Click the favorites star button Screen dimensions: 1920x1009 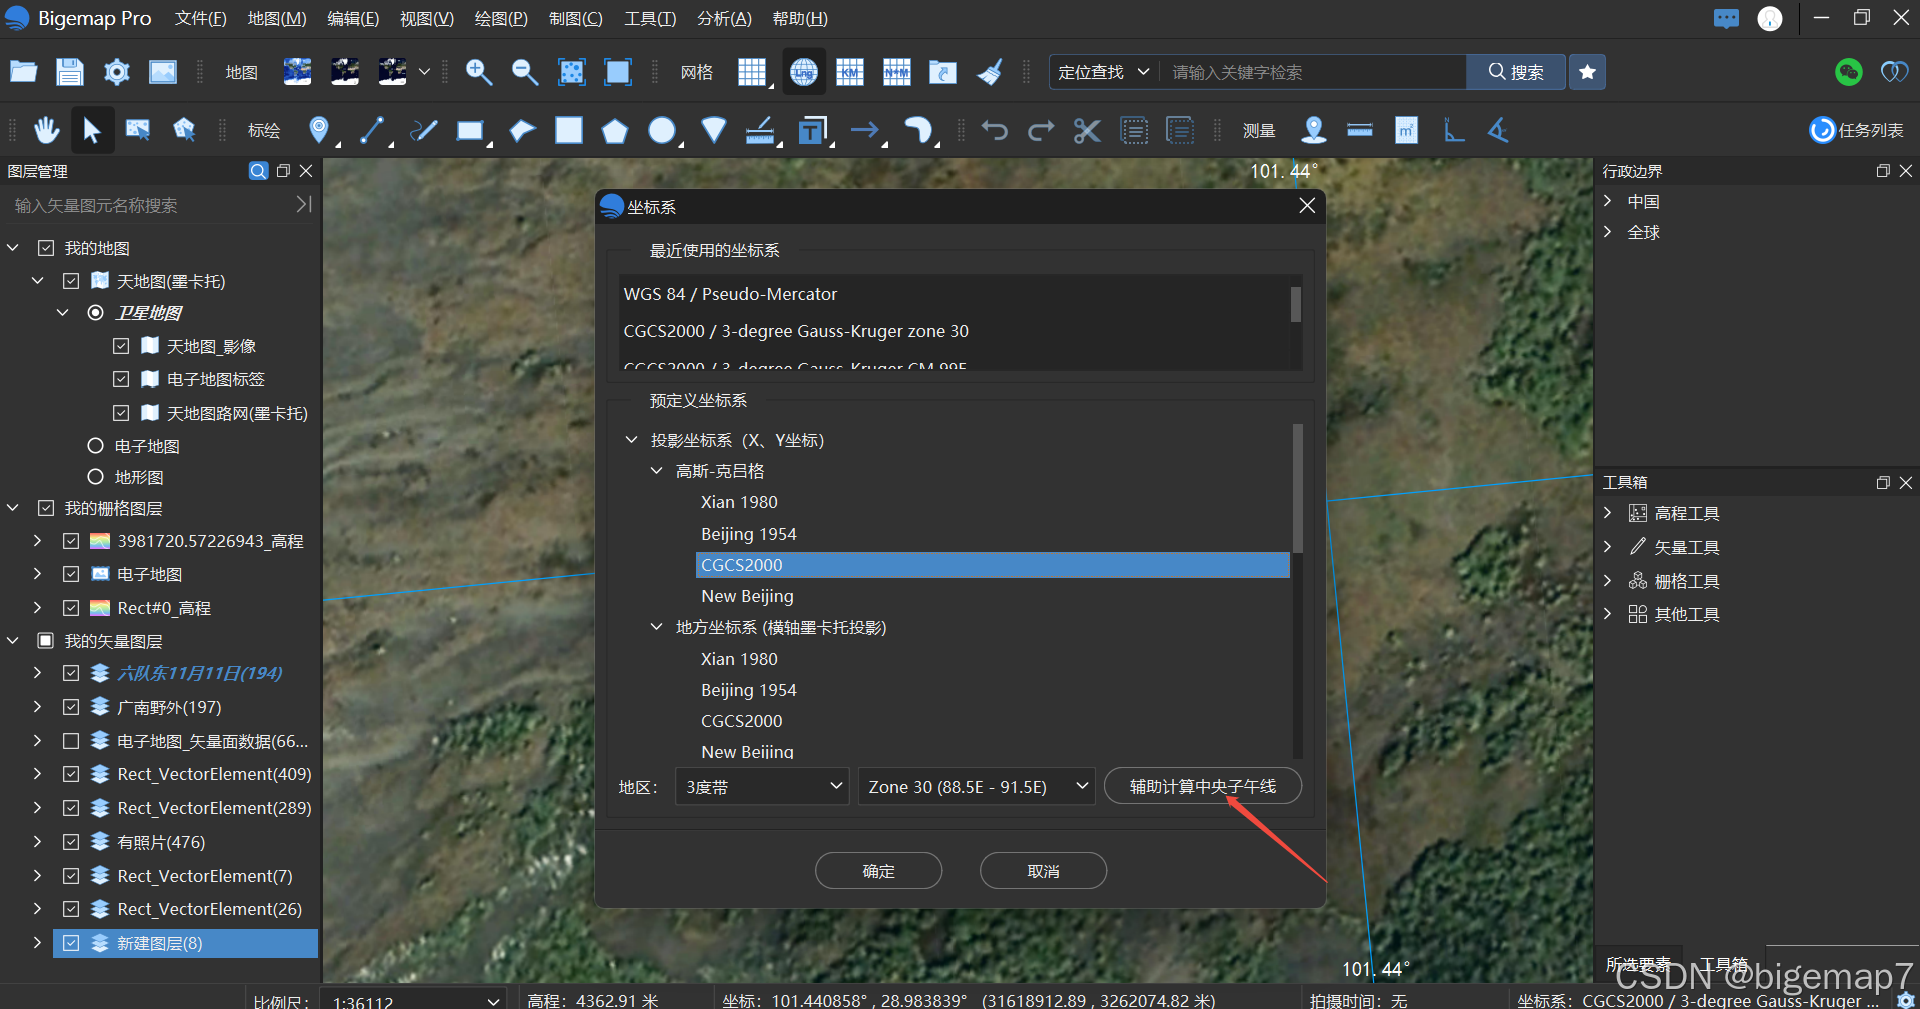pos(1587,72)
